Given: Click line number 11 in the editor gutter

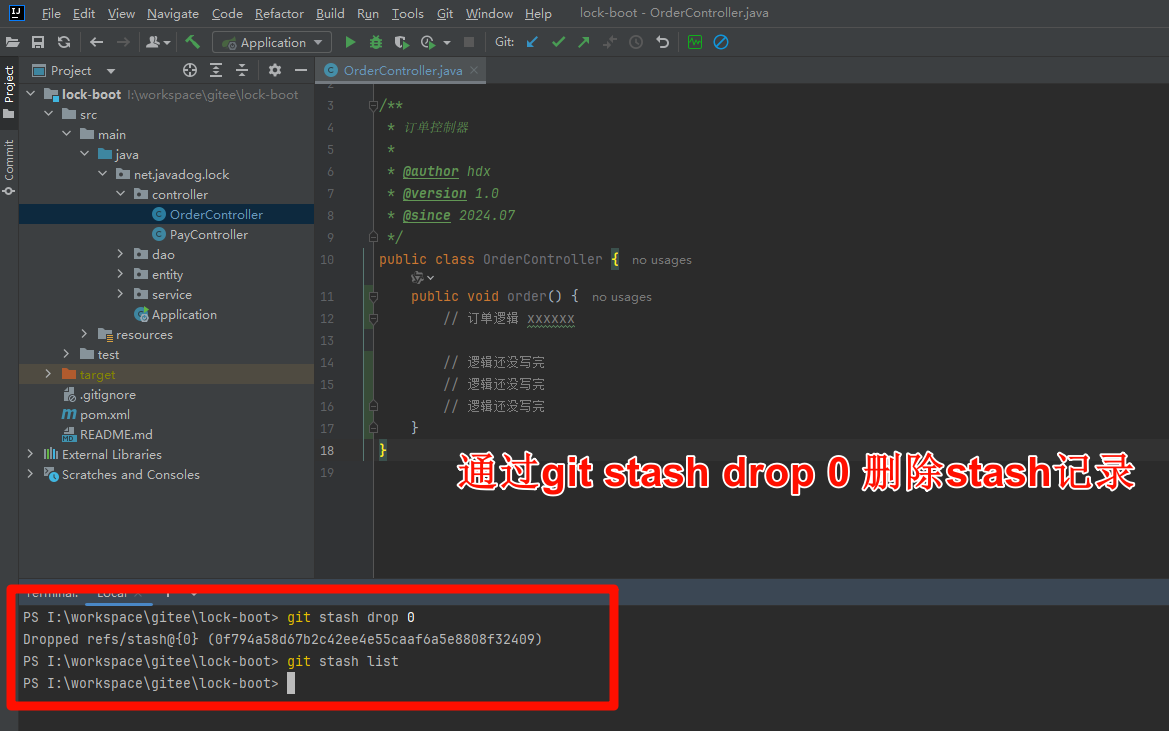Looking at the screenshot, I should click(326, 296).
